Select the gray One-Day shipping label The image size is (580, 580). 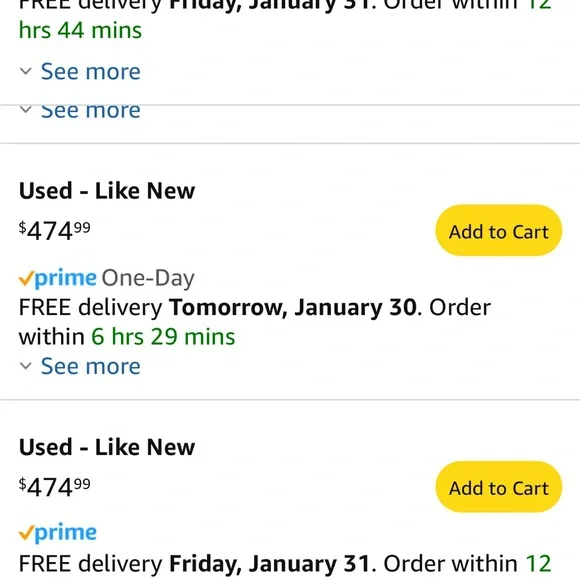click(x=148, y=278)
